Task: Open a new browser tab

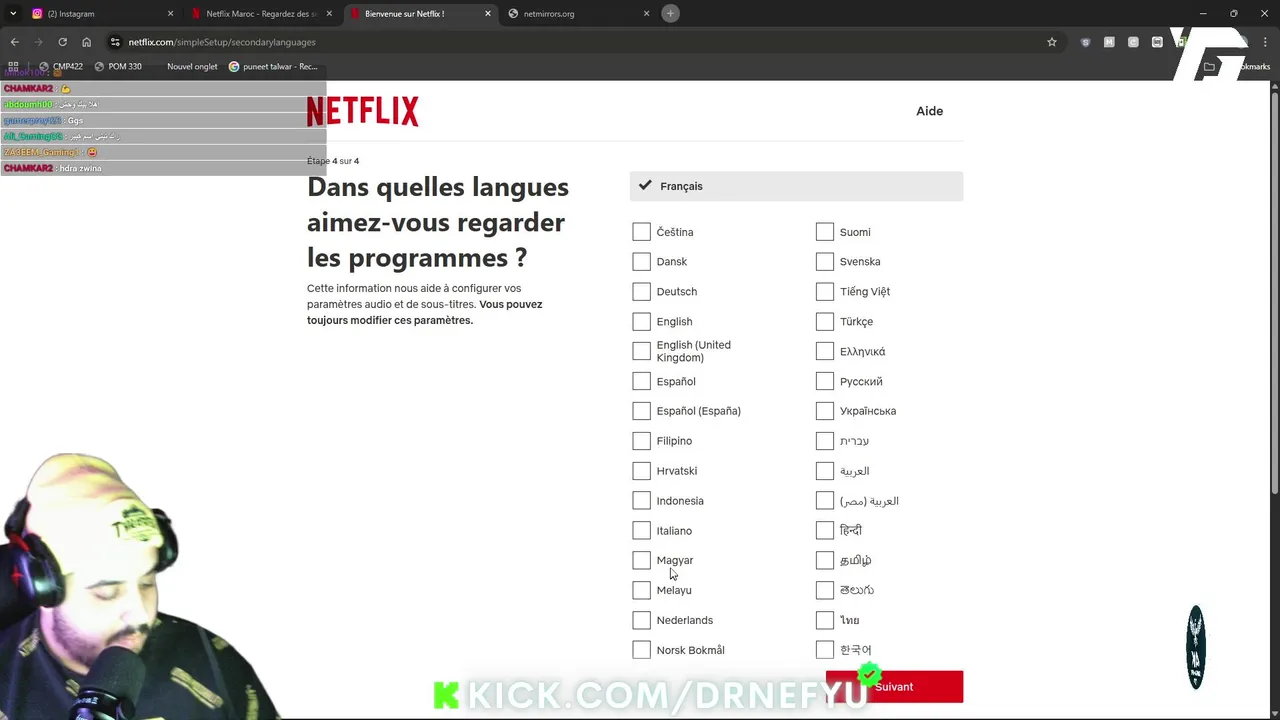Action: click(670, 13)
